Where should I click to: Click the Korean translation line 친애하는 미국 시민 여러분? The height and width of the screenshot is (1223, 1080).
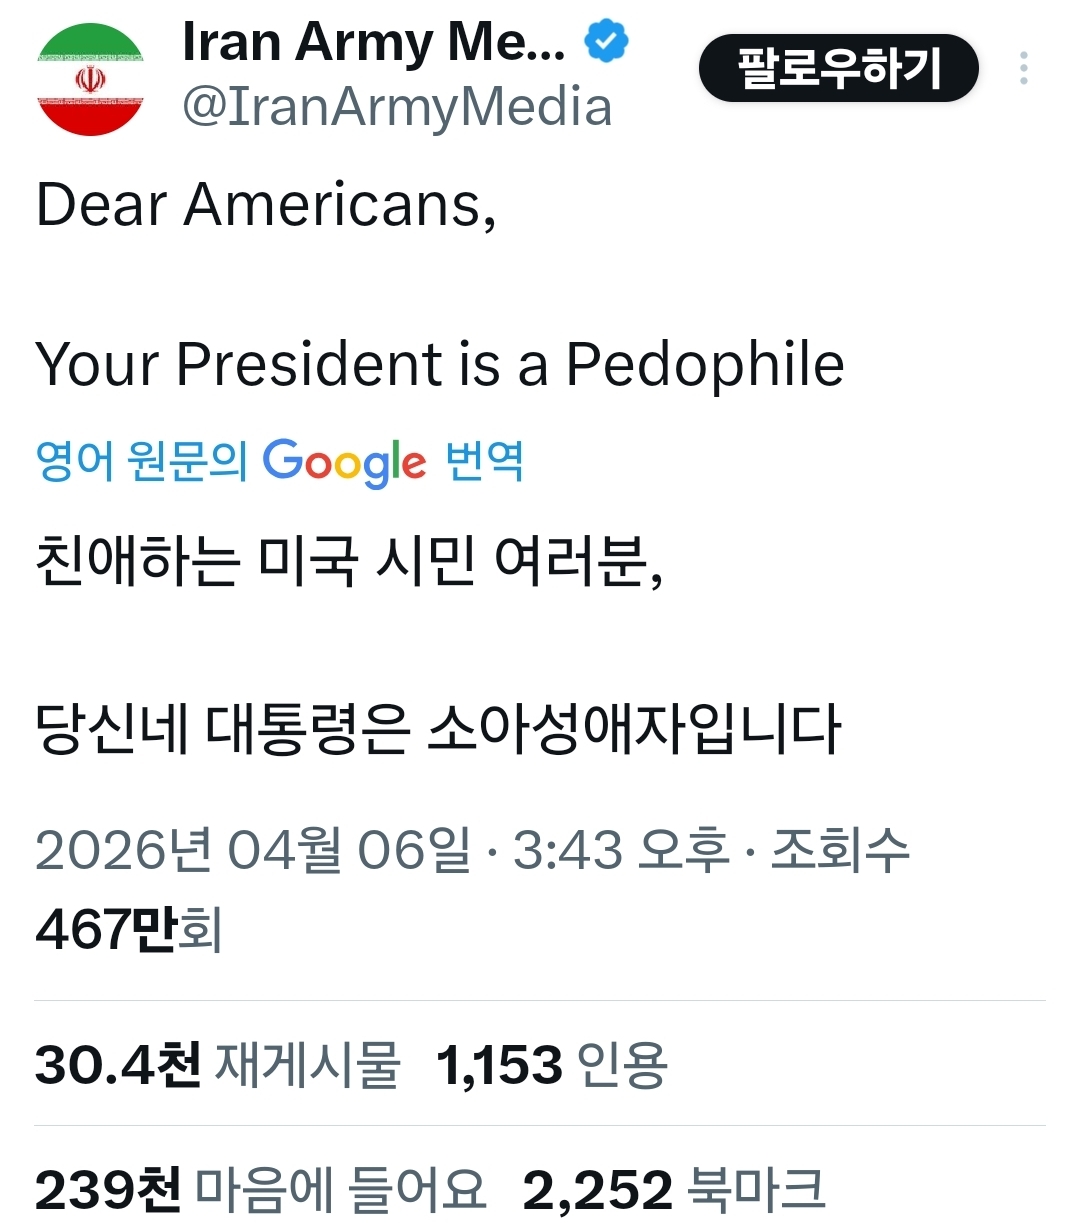[349, 561]
